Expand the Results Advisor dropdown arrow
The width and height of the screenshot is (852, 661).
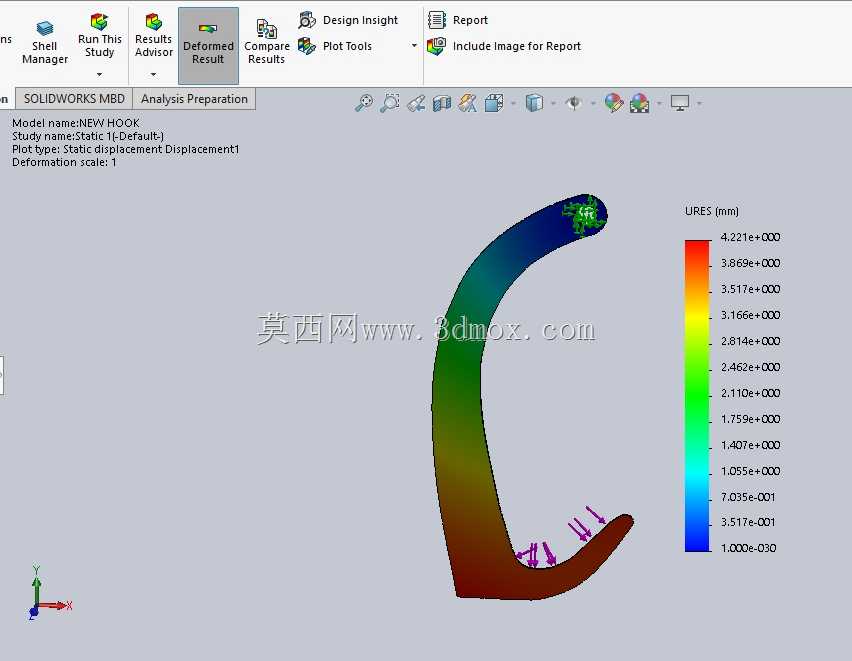point(154,74)
